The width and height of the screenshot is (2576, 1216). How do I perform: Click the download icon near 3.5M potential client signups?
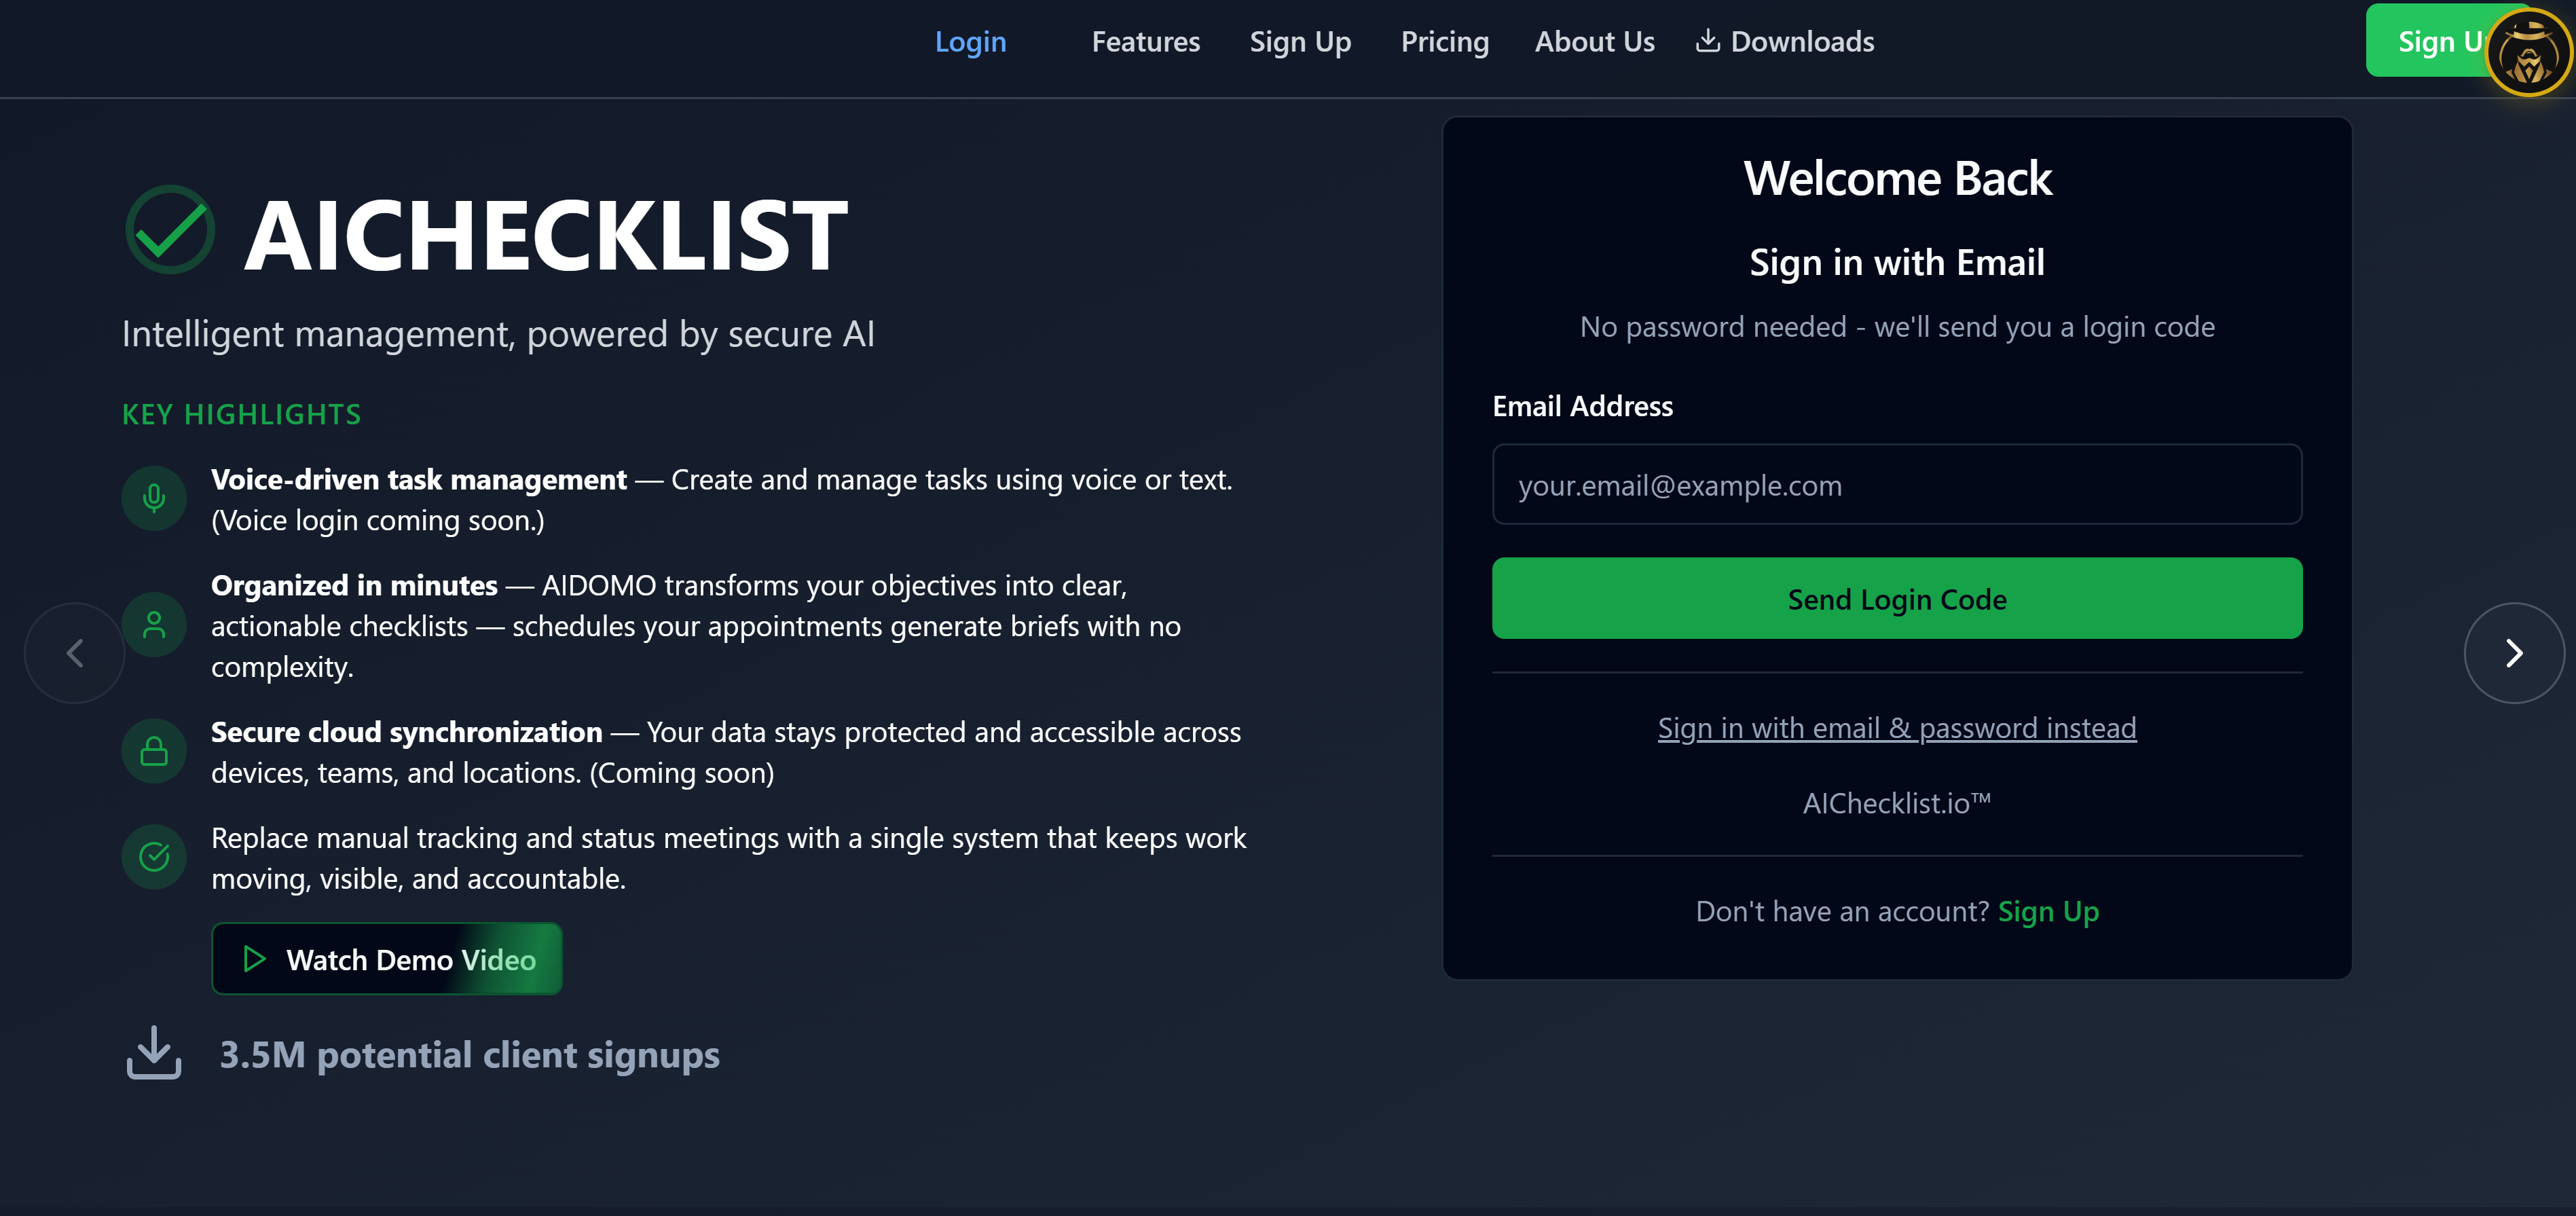[x=154, y=1053]
